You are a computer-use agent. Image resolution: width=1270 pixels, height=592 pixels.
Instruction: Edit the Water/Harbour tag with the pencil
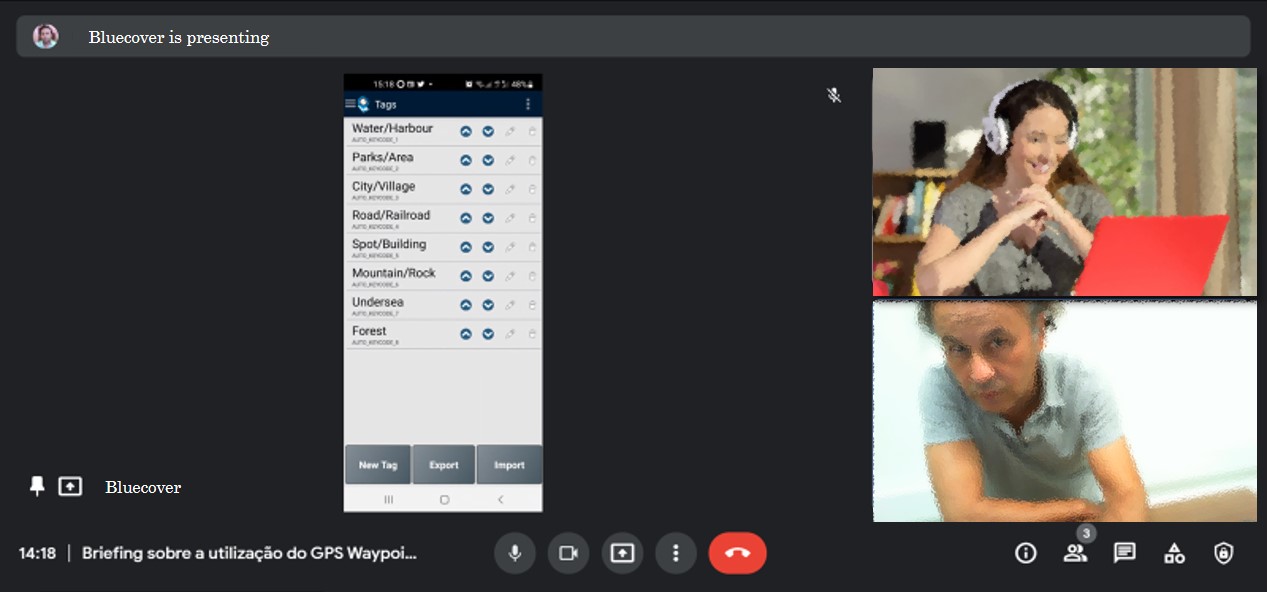(x=510, y=131)
